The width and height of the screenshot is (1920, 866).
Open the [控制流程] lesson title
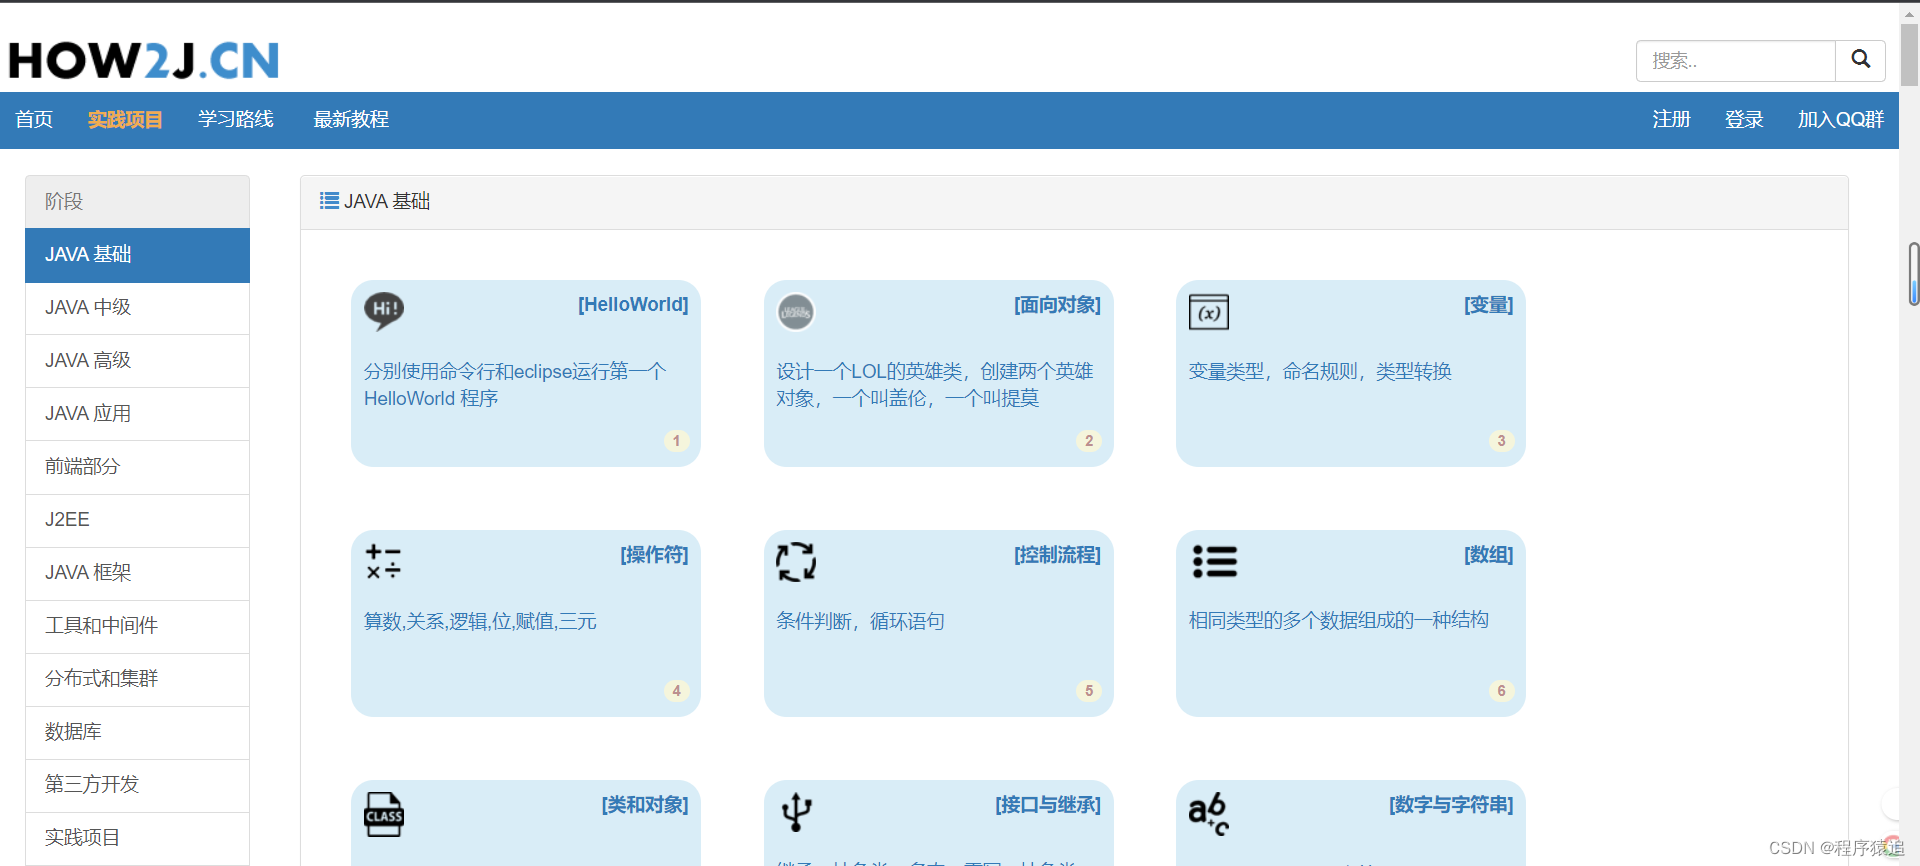(x=1057, y=555)
